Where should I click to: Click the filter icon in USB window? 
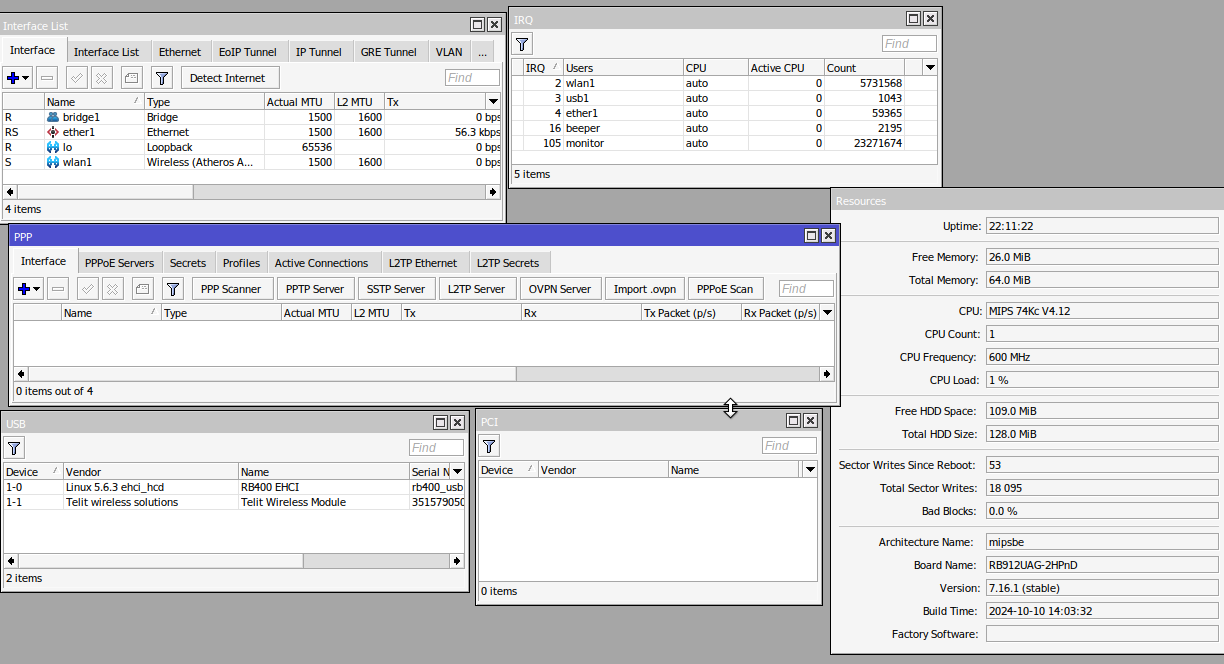pyautogui.click(x=15, y=448)
